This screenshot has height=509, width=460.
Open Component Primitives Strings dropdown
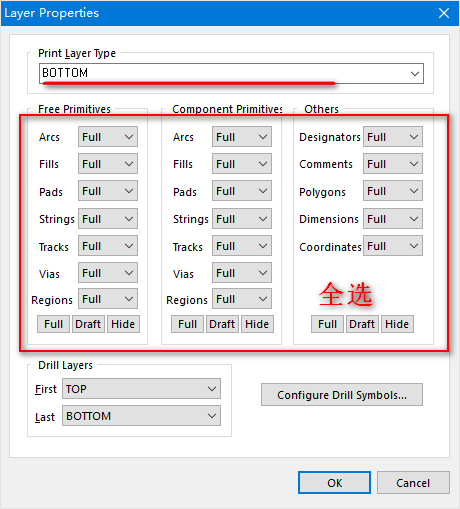click(x=242, y=219)
